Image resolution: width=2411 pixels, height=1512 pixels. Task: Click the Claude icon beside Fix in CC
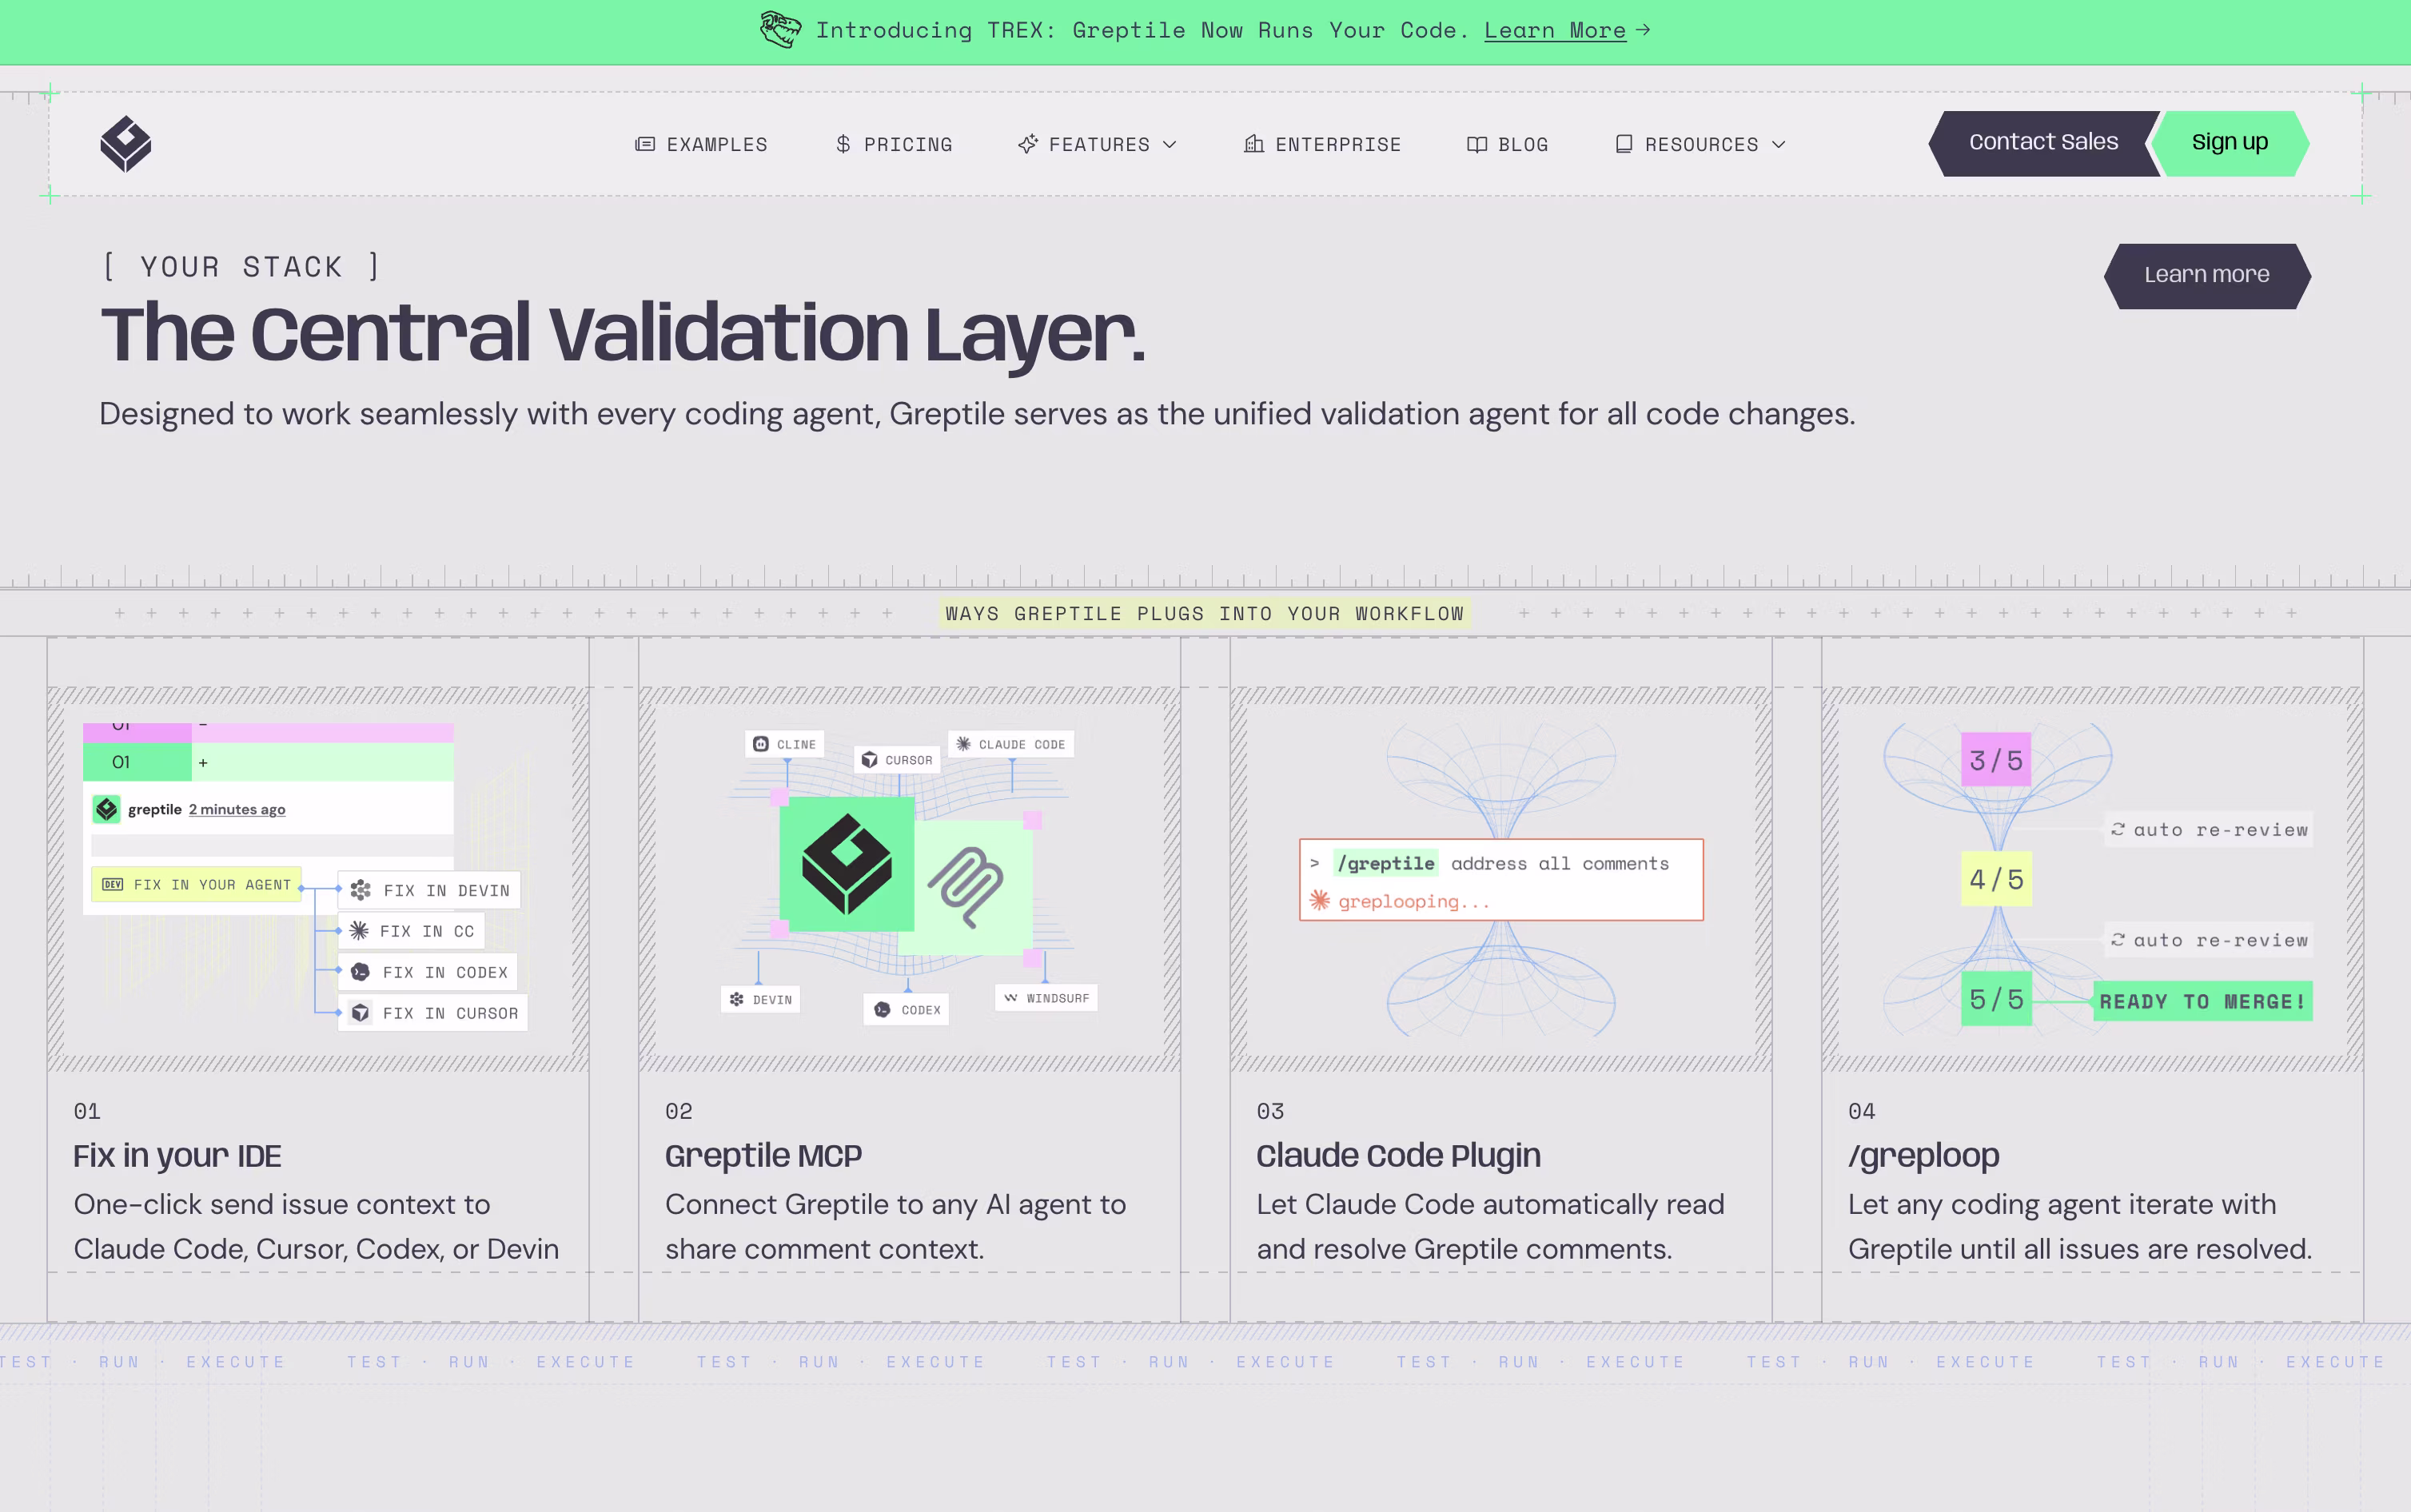pyautogui.click(x=359, y=931)
